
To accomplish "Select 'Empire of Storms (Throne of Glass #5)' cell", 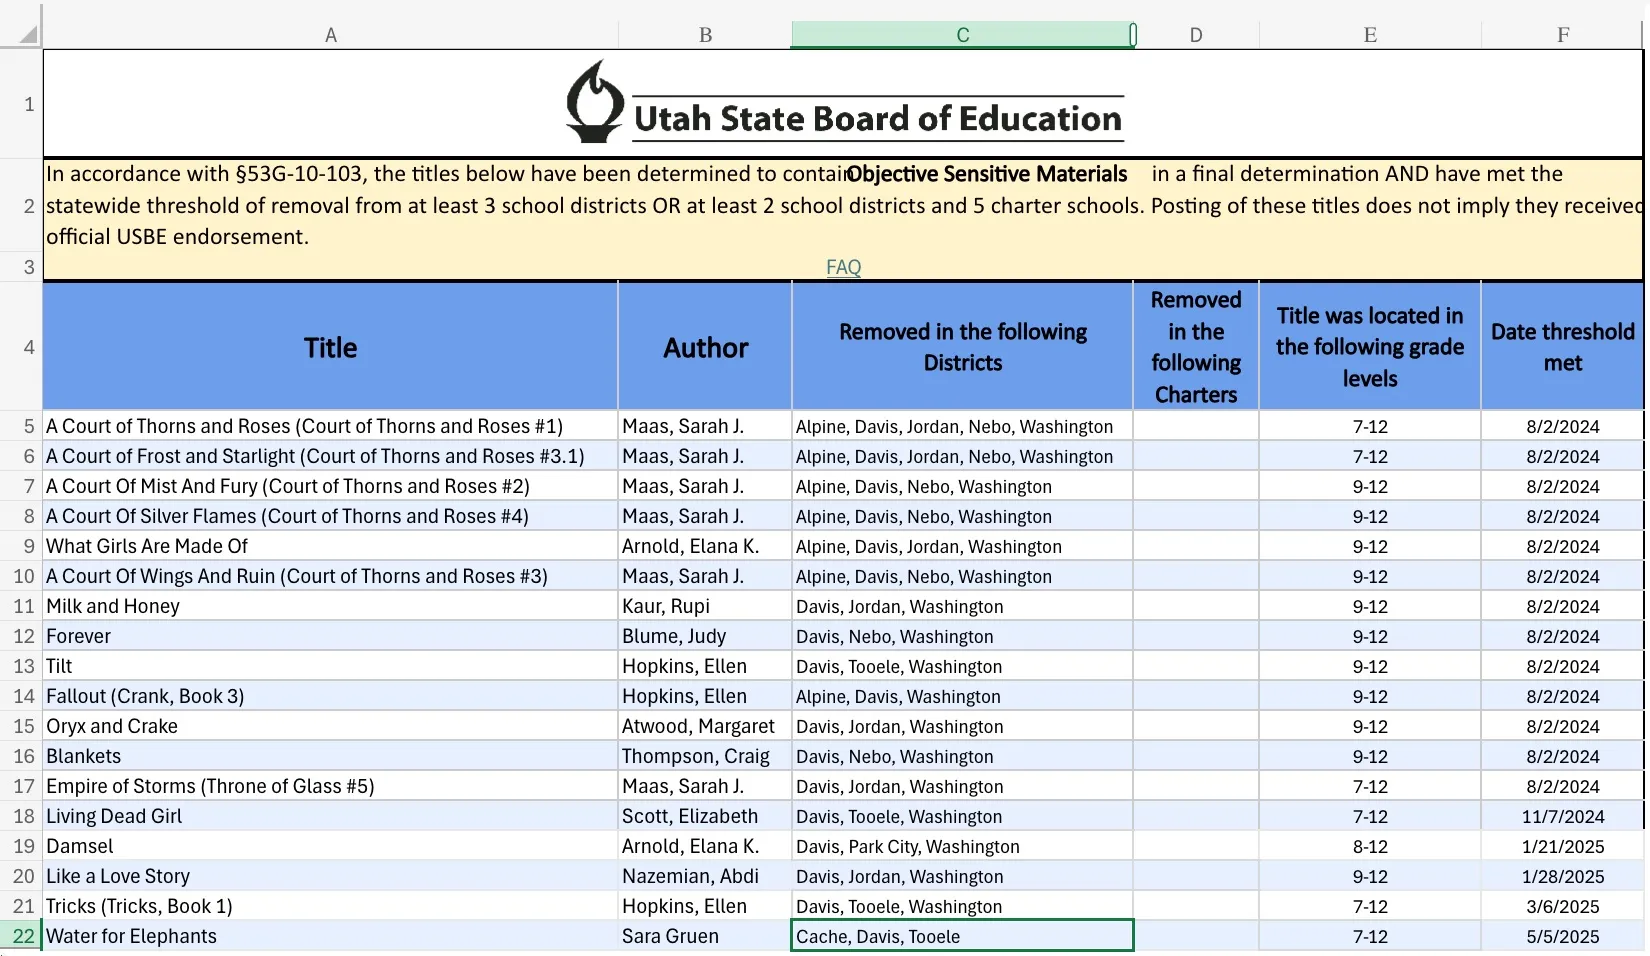I will (331, 786).
